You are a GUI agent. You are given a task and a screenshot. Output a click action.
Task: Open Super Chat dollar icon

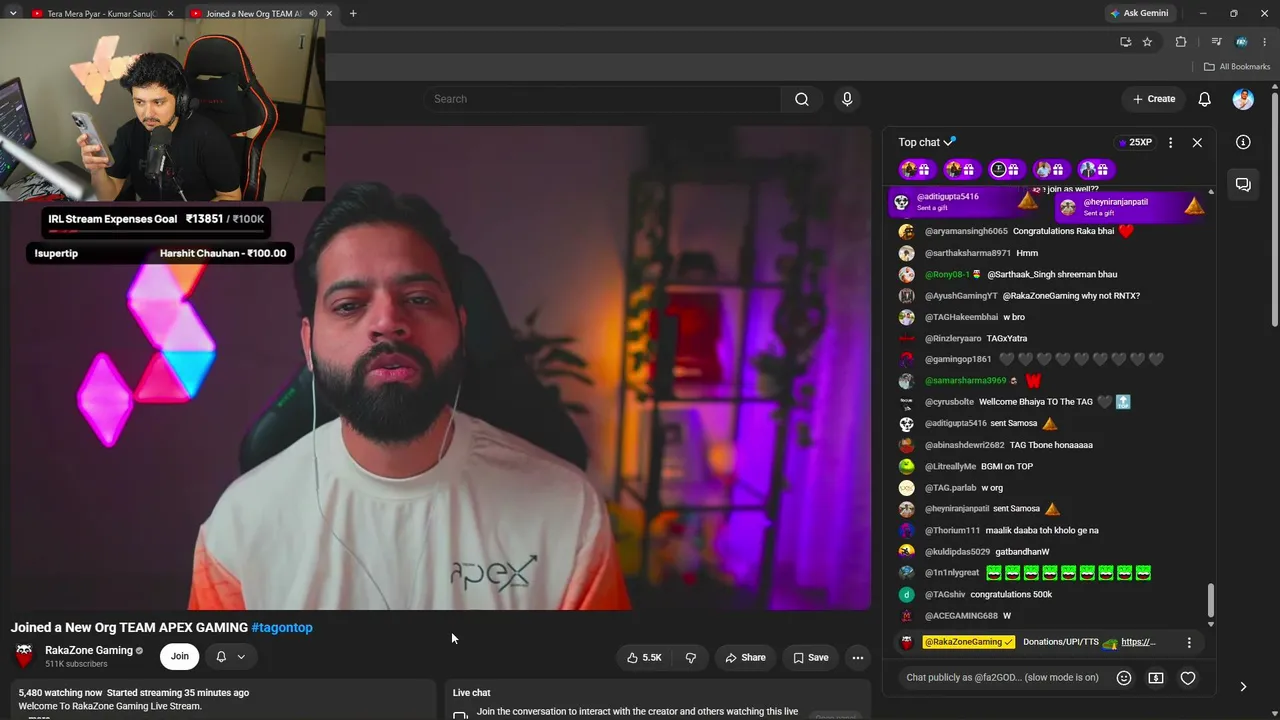point(1156,678)
